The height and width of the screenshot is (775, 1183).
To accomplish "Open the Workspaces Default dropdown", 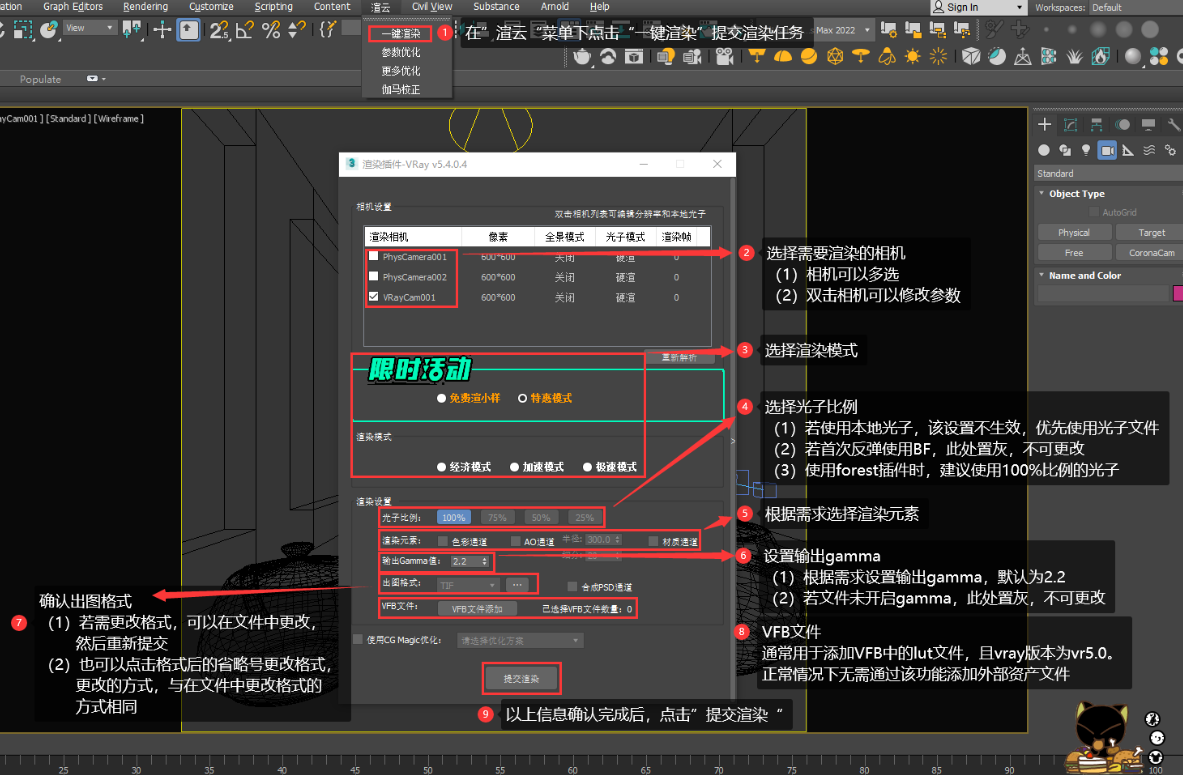I will coord(1136,8).
